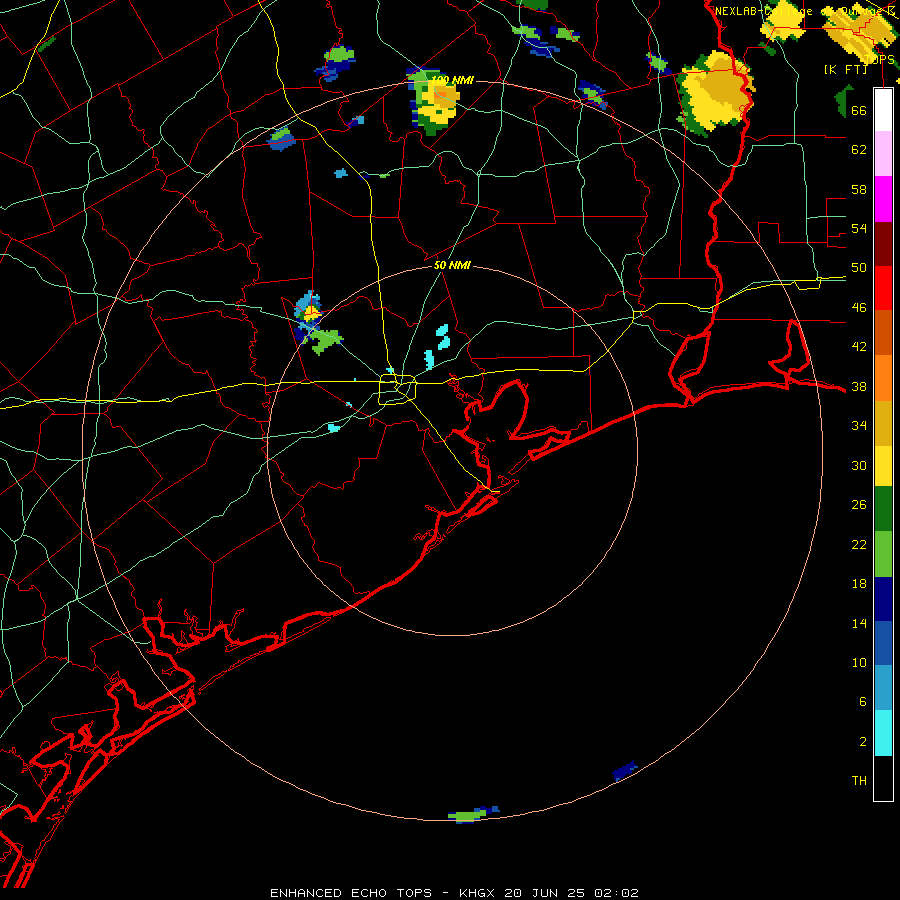
Task: Click the "100 NMI" range ring label
Action: coord(452,80)
